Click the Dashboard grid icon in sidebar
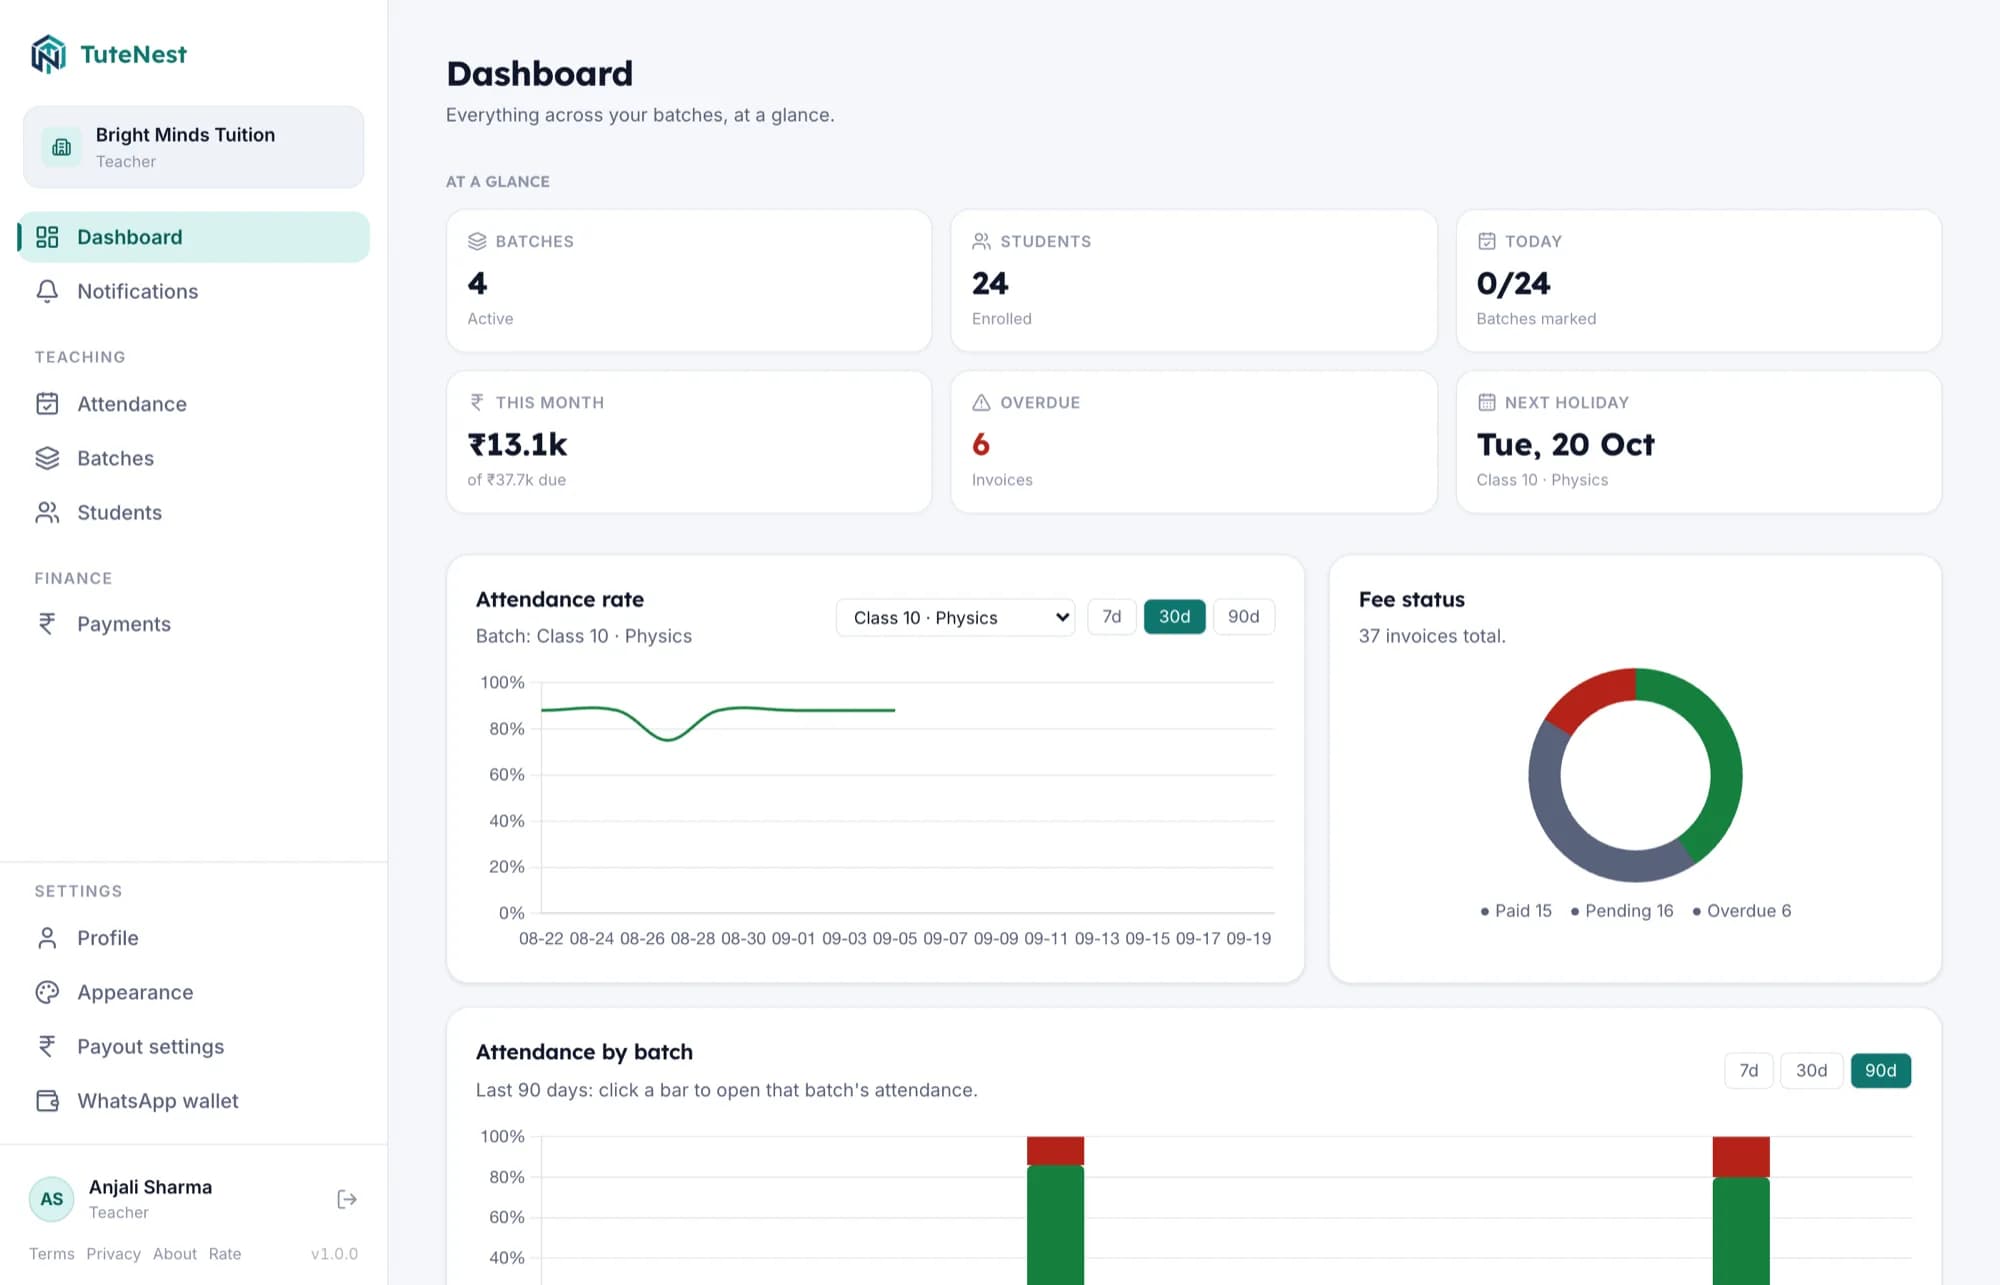 pyautogui.click(x=47, y=237)
